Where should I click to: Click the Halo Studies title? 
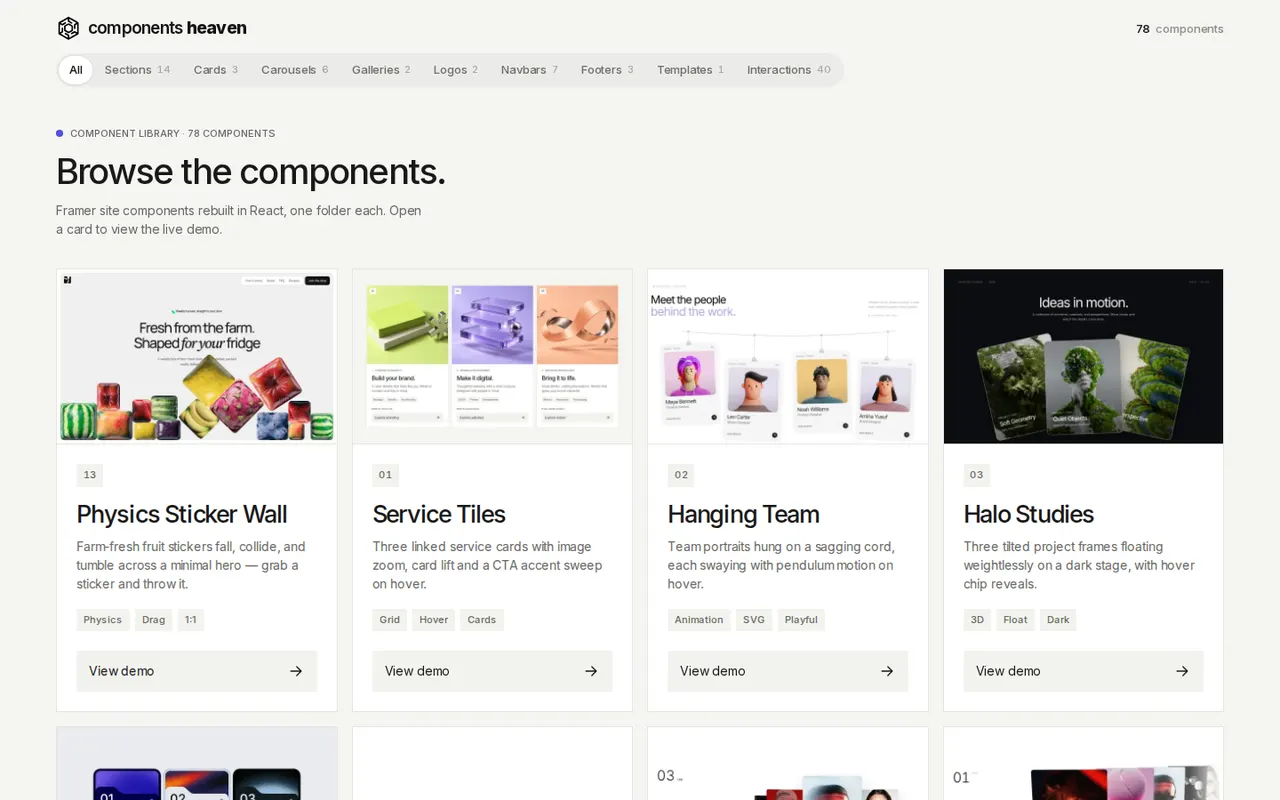click(1029, 514)
